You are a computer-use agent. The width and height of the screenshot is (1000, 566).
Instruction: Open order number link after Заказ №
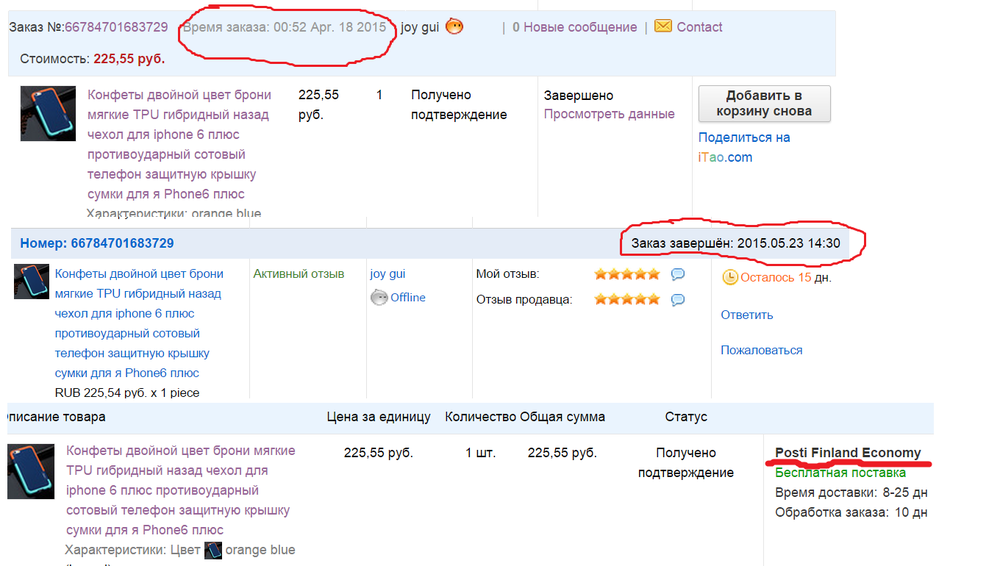point(116,27)
